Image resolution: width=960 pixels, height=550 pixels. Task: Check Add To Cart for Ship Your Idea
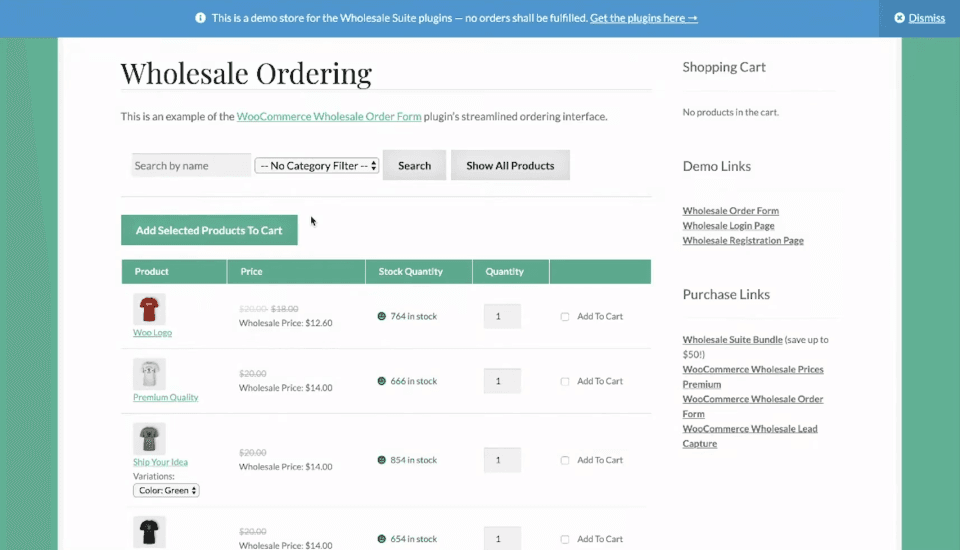[x=565, y=460]
